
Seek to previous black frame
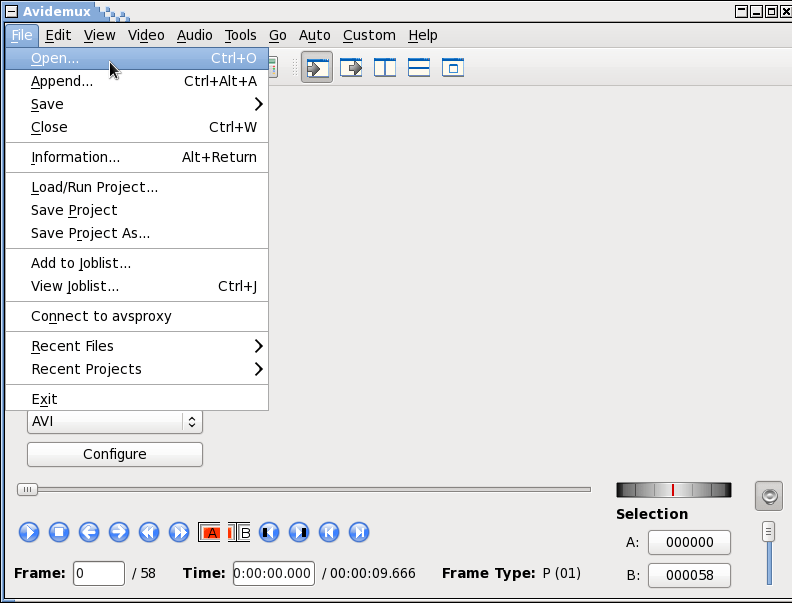(269, 532)
